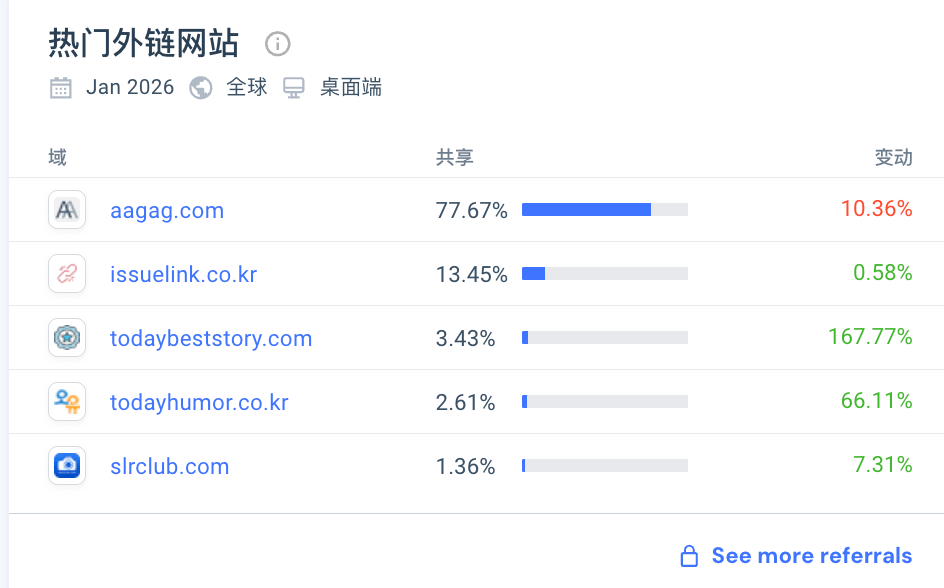
Task: Click the 域 column header
Action: 57,157
